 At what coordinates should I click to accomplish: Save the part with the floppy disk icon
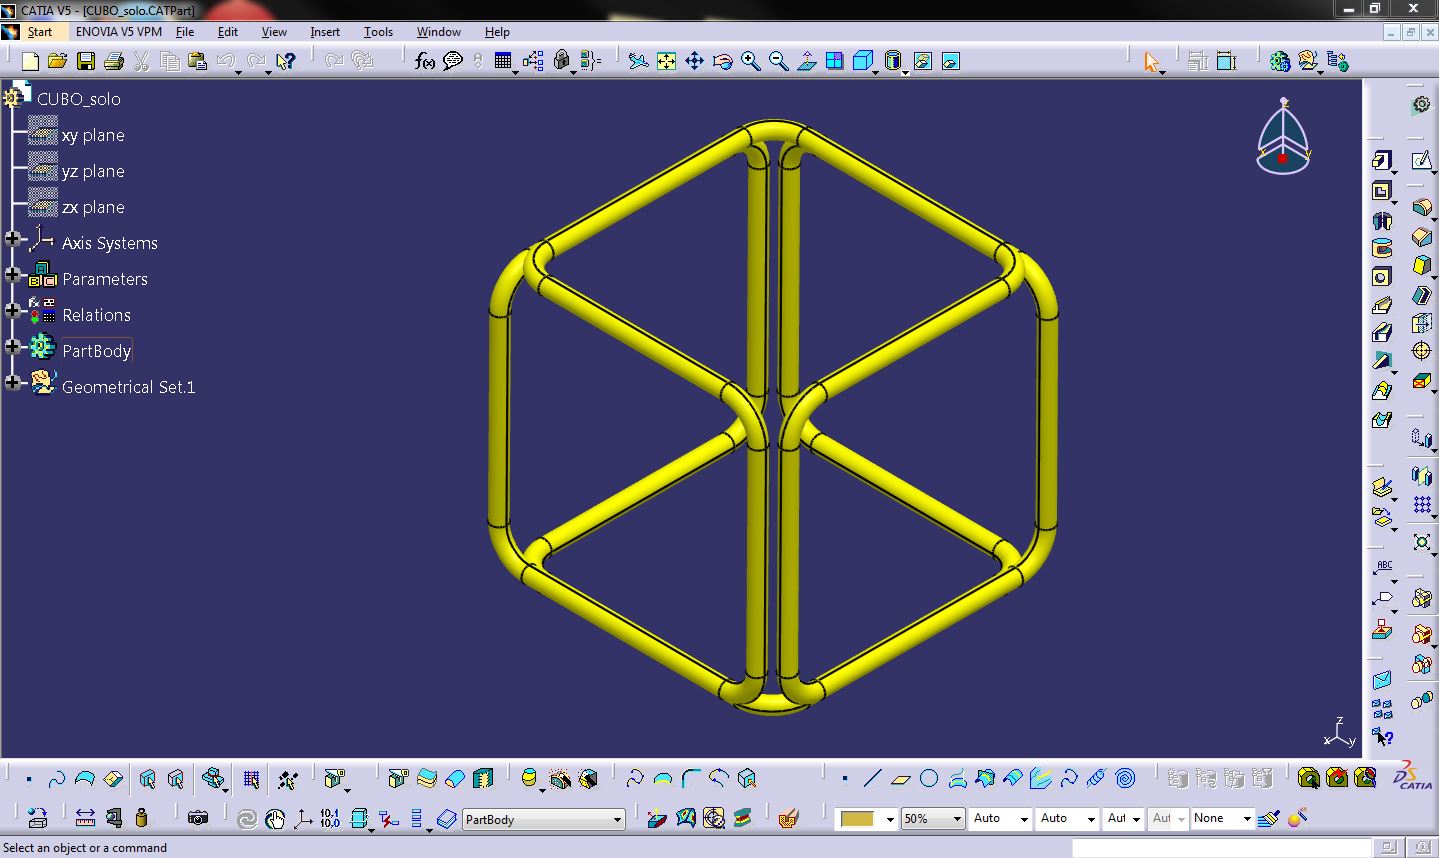tap(86, 61)
